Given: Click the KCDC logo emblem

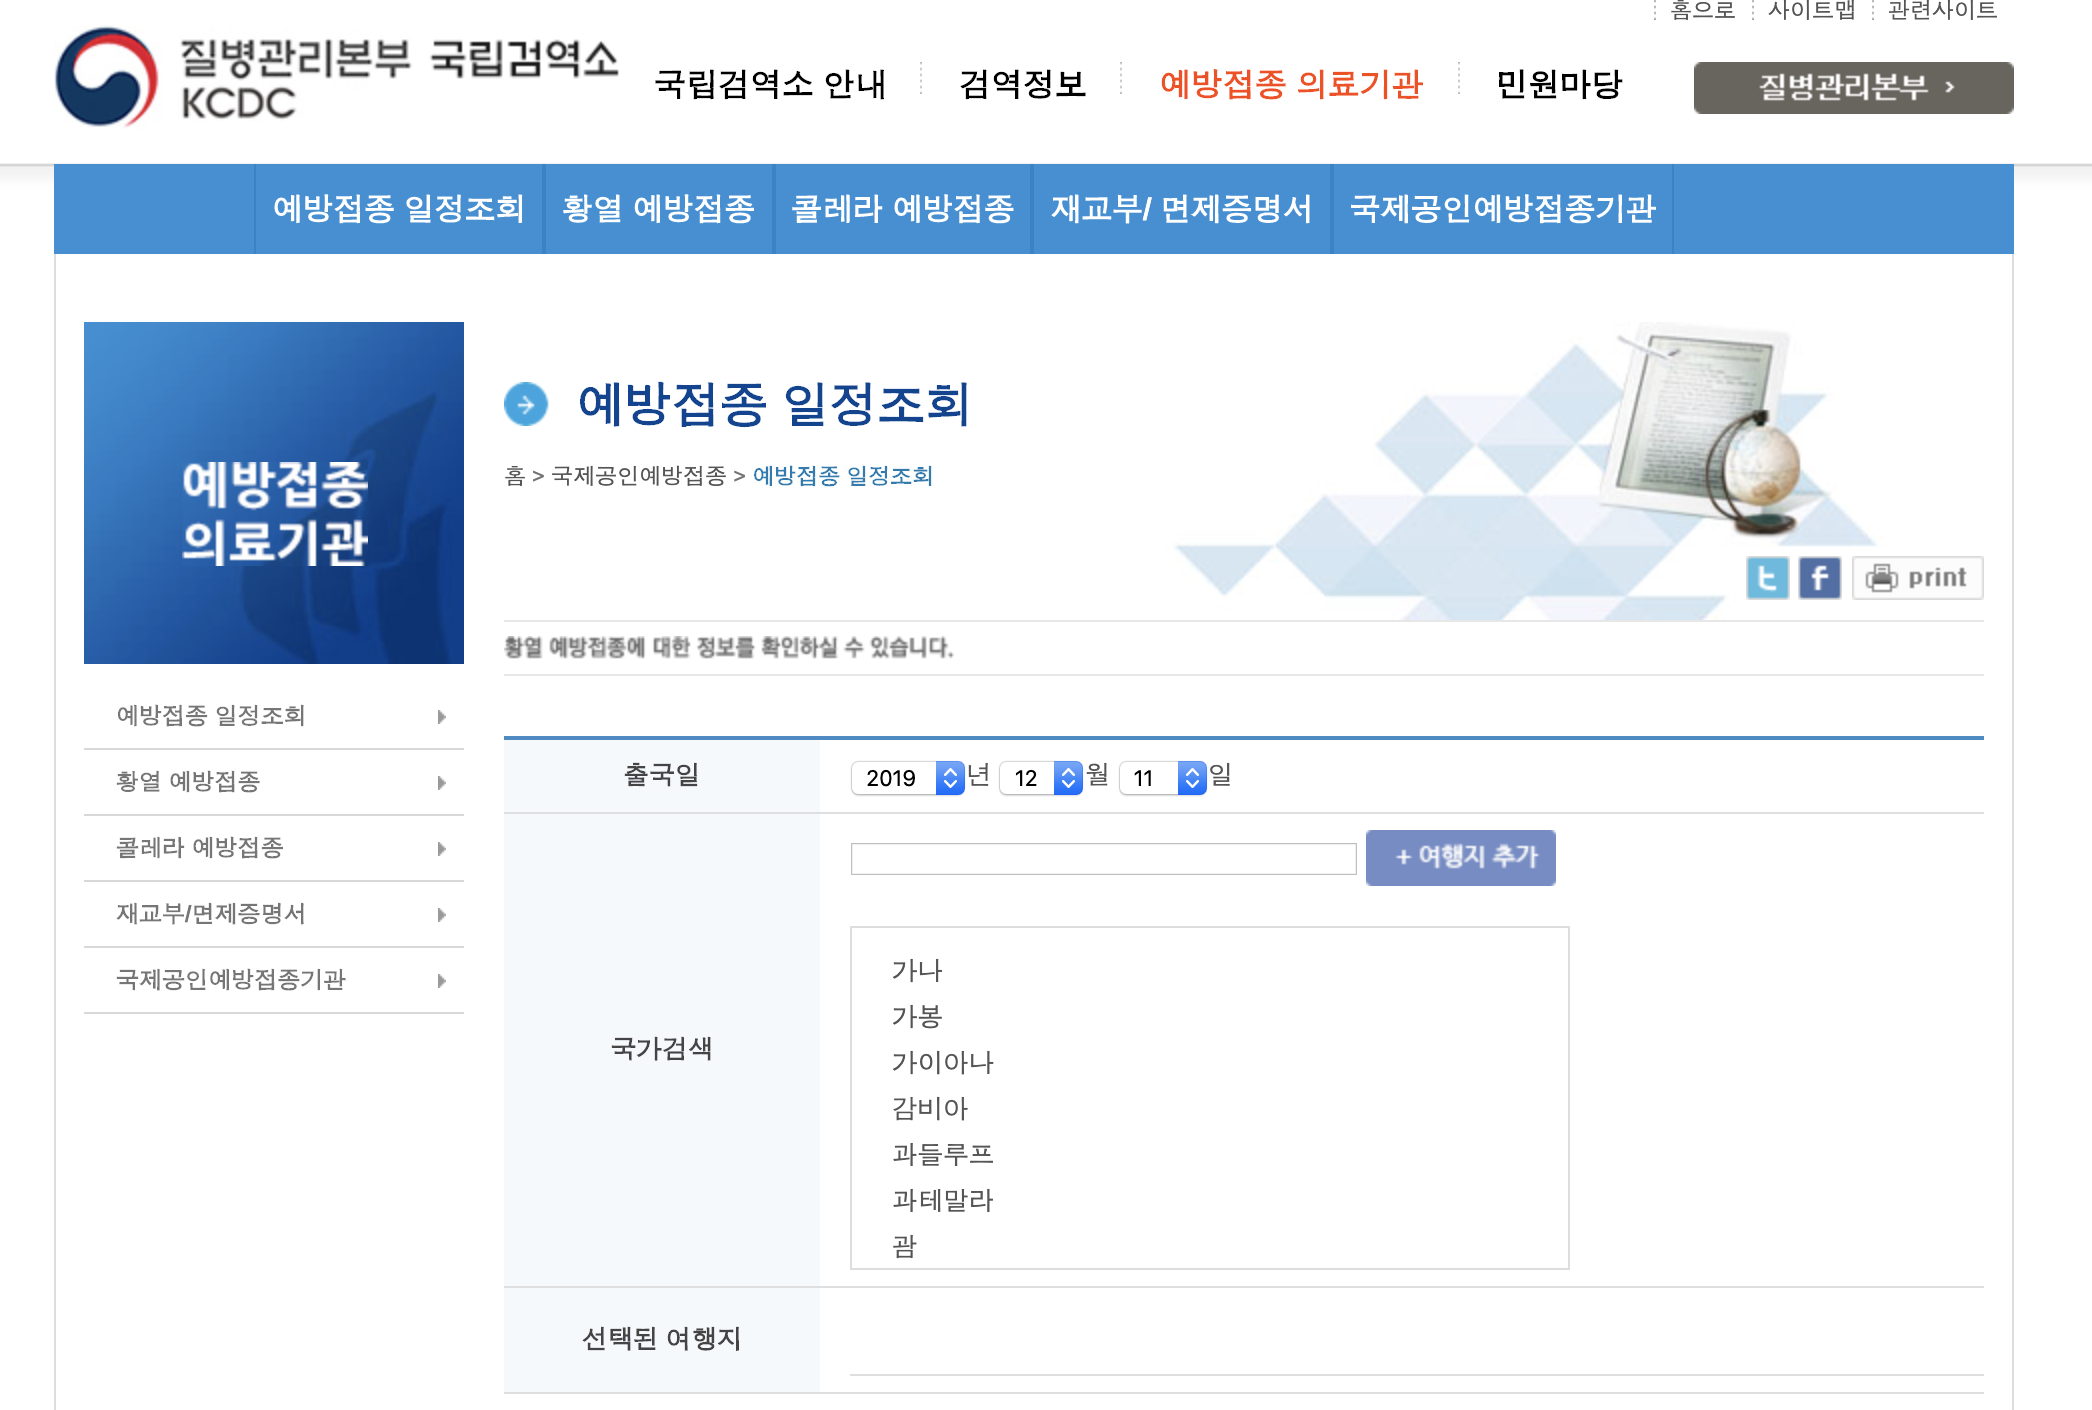Looking at the screenshot, I should click(107, 78).
